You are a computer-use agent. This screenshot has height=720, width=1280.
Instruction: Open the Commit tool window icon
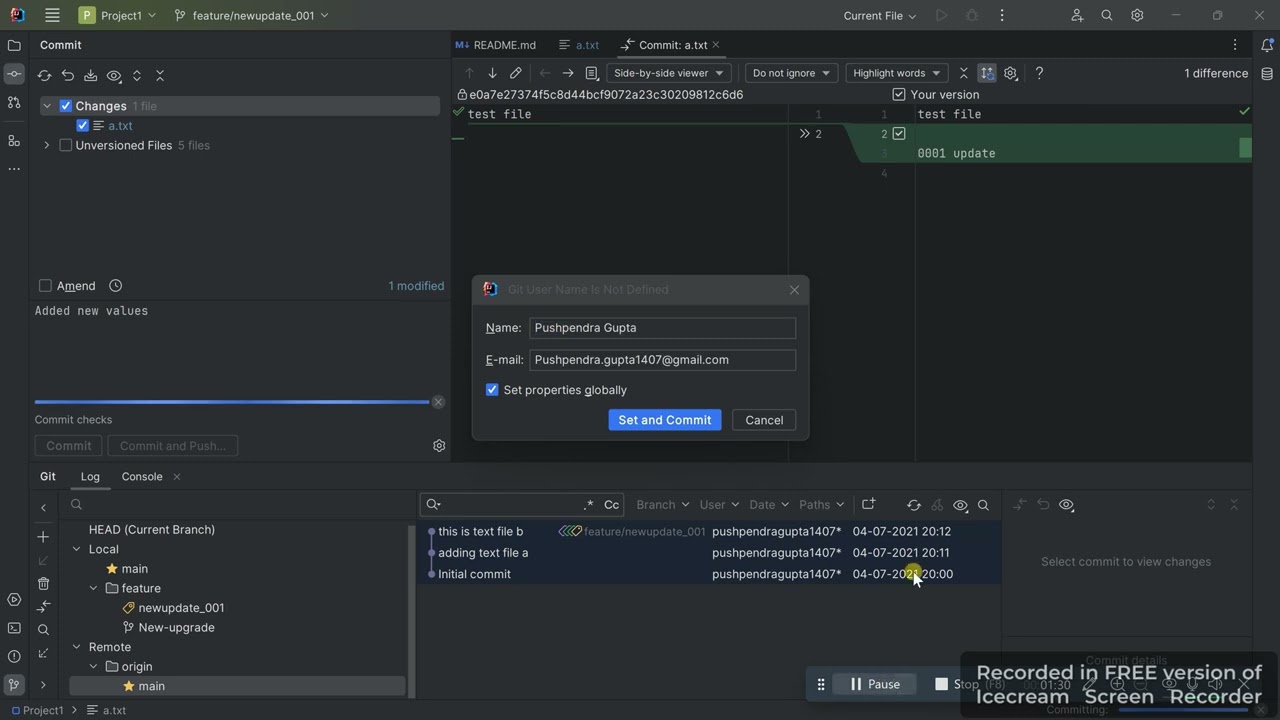14,74
